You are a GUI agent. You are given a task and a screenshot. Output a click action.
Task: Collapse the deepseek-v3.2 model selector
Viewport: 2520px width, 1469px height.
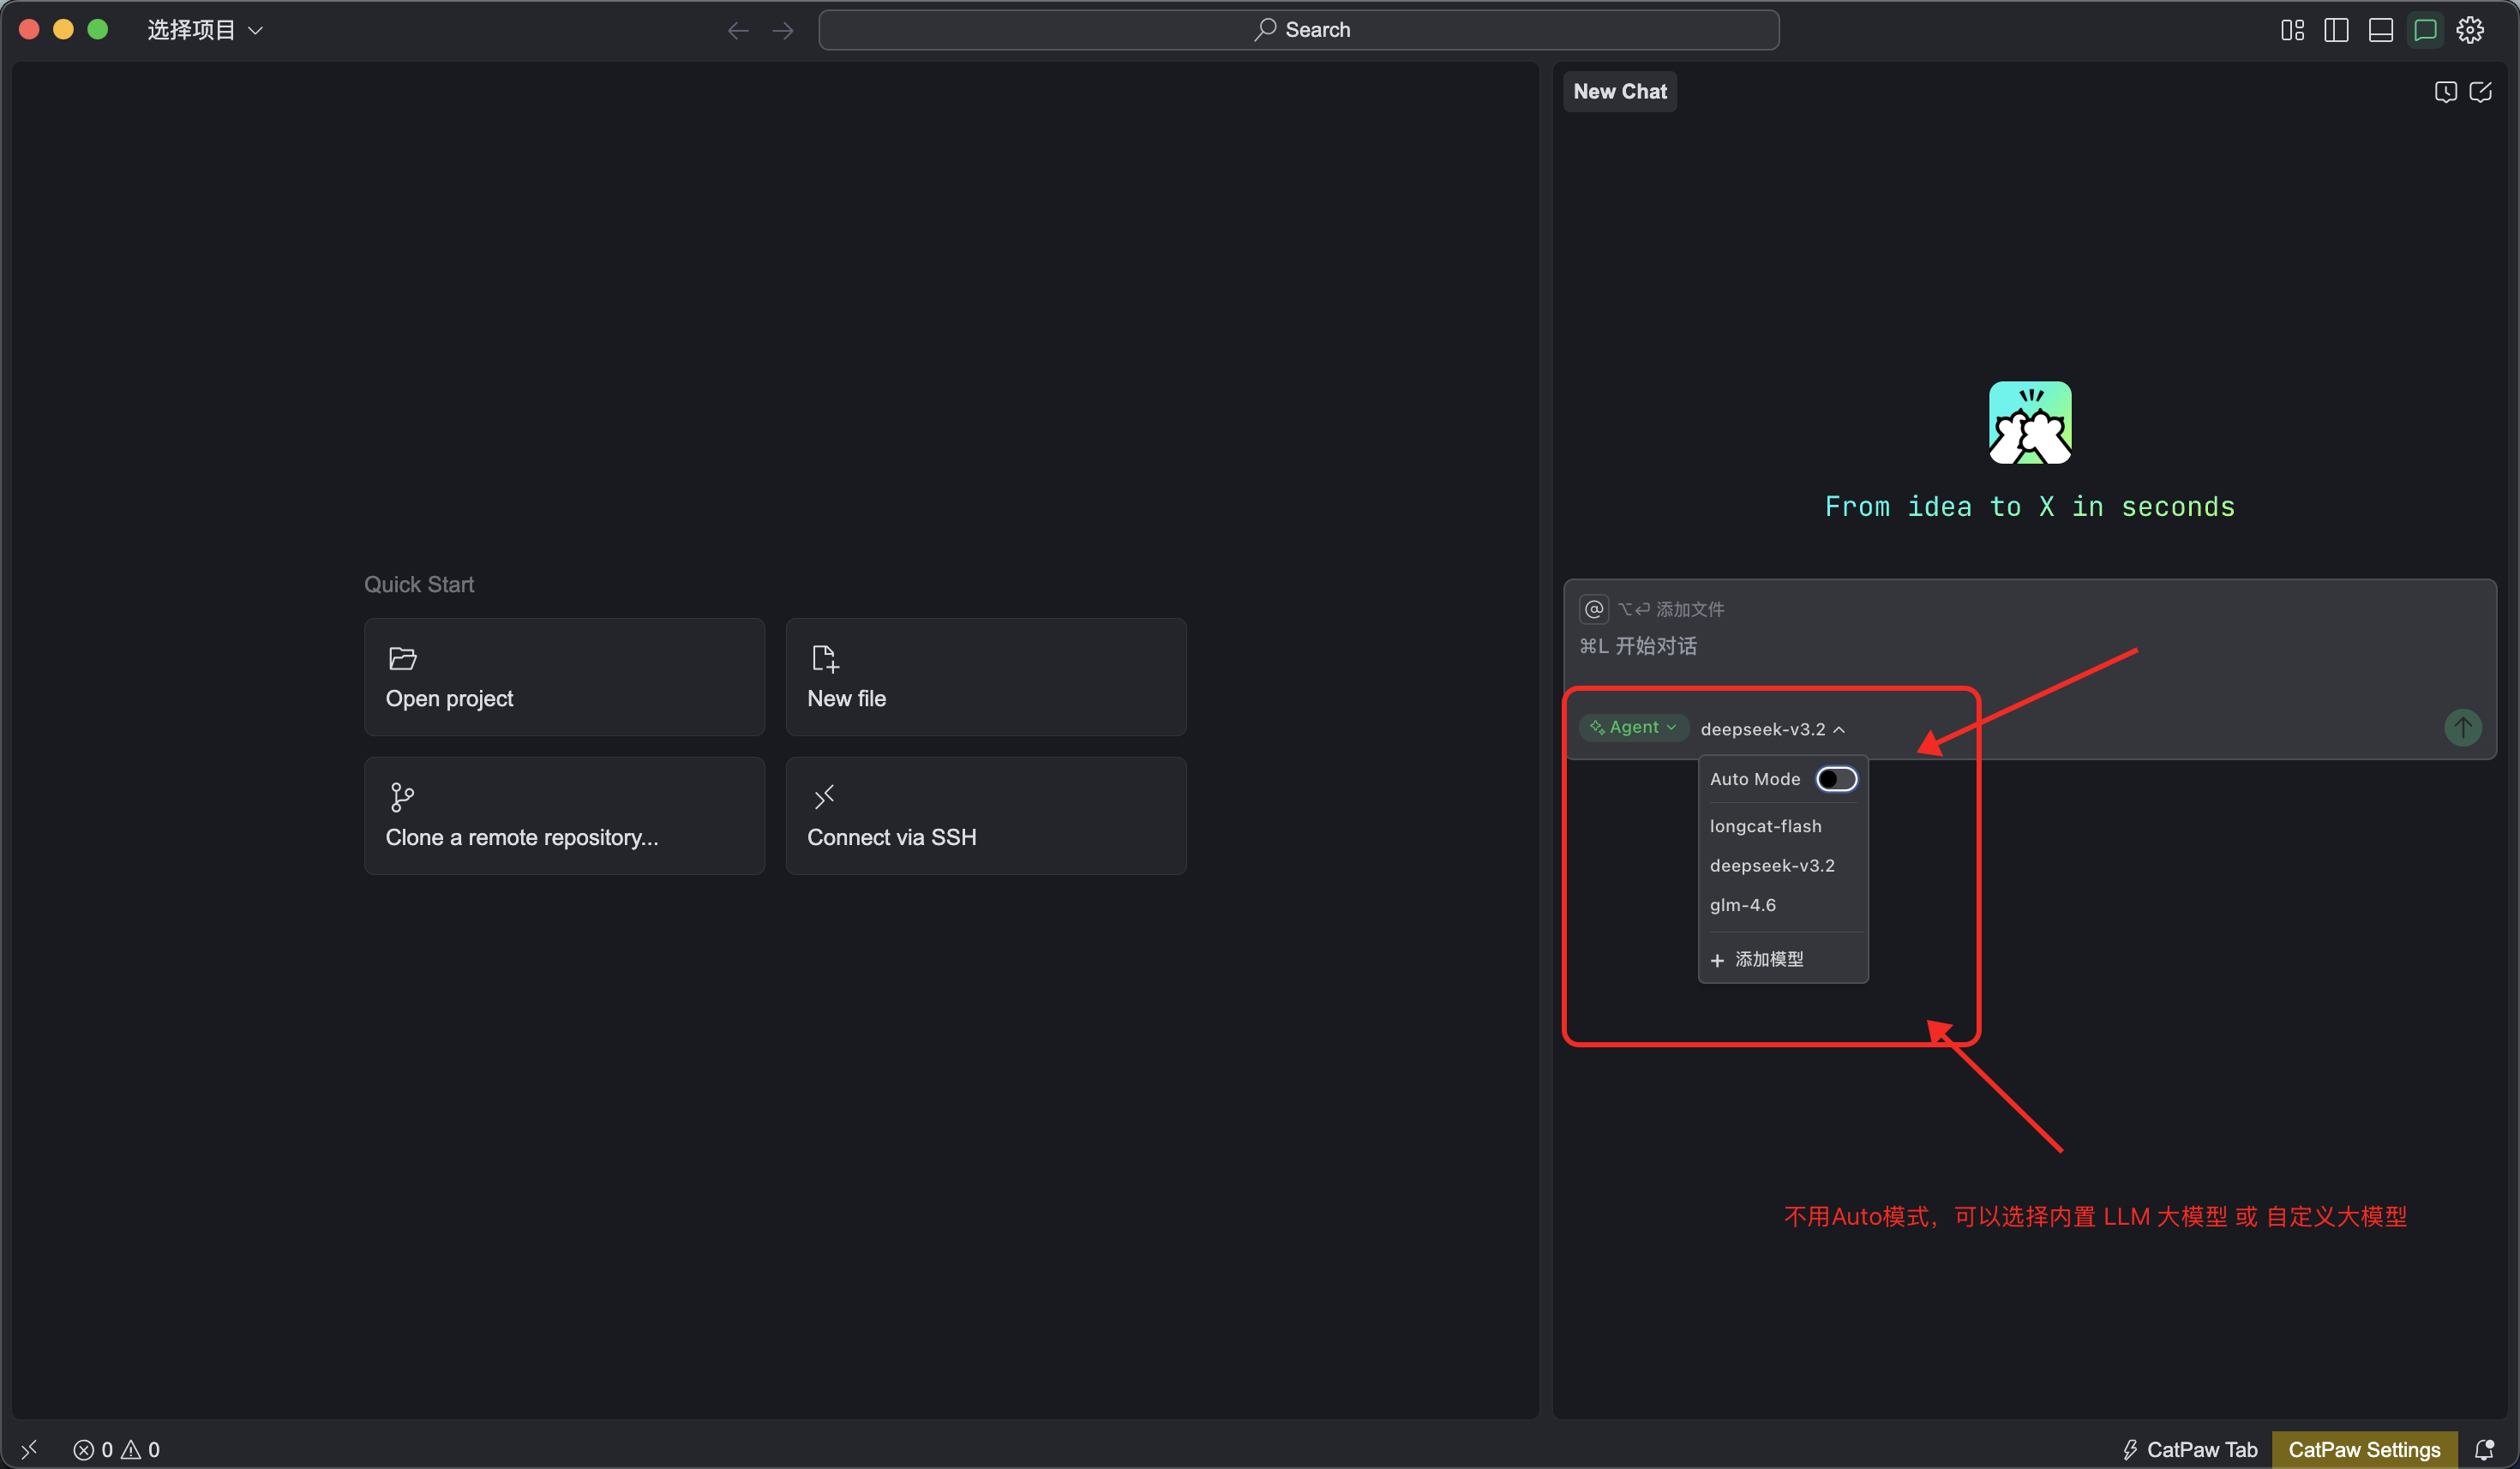pyautogui.click(x=1772, y=729)
